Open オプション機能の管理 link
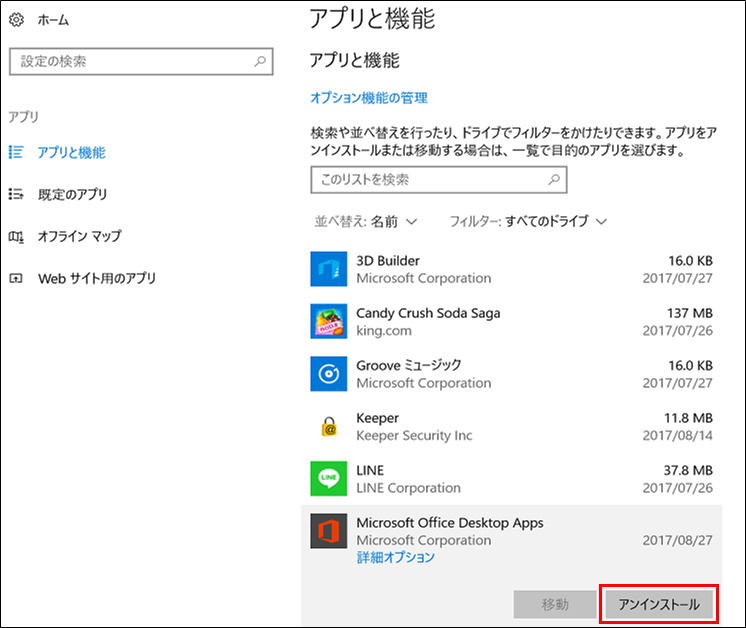The height and width of the screenshot is (628, 746). tap(369, 98)
